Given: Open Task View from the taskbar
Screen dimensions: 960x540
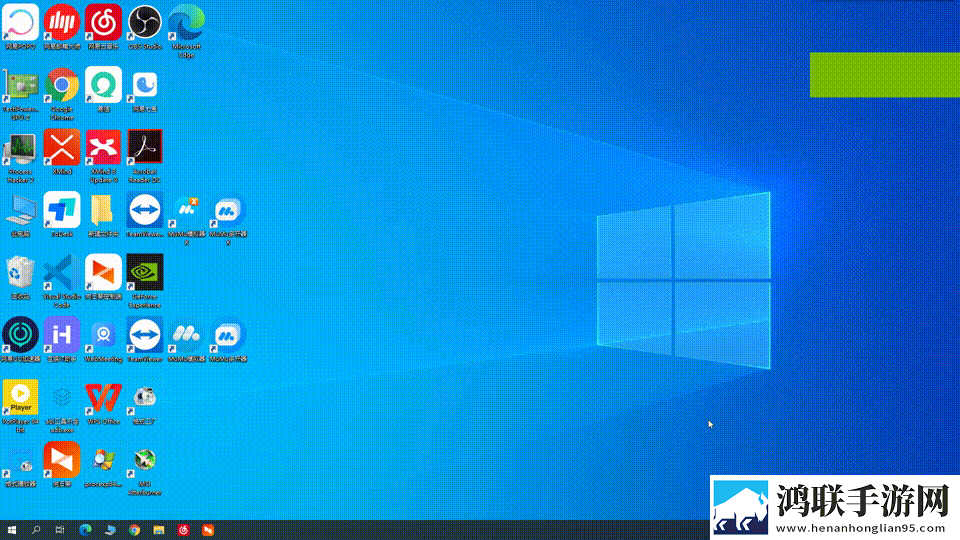Looking at the screenshot, I should point(59,530).
